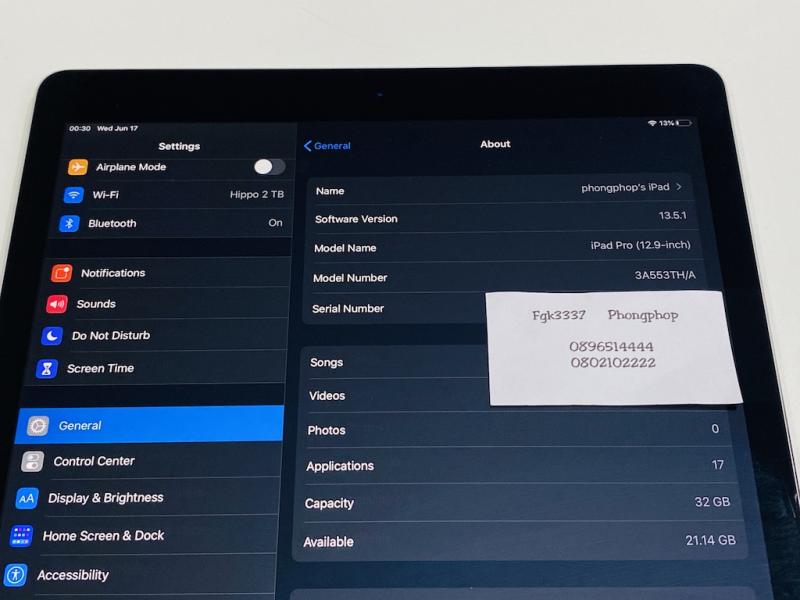Tap the General gear icon

38,426
